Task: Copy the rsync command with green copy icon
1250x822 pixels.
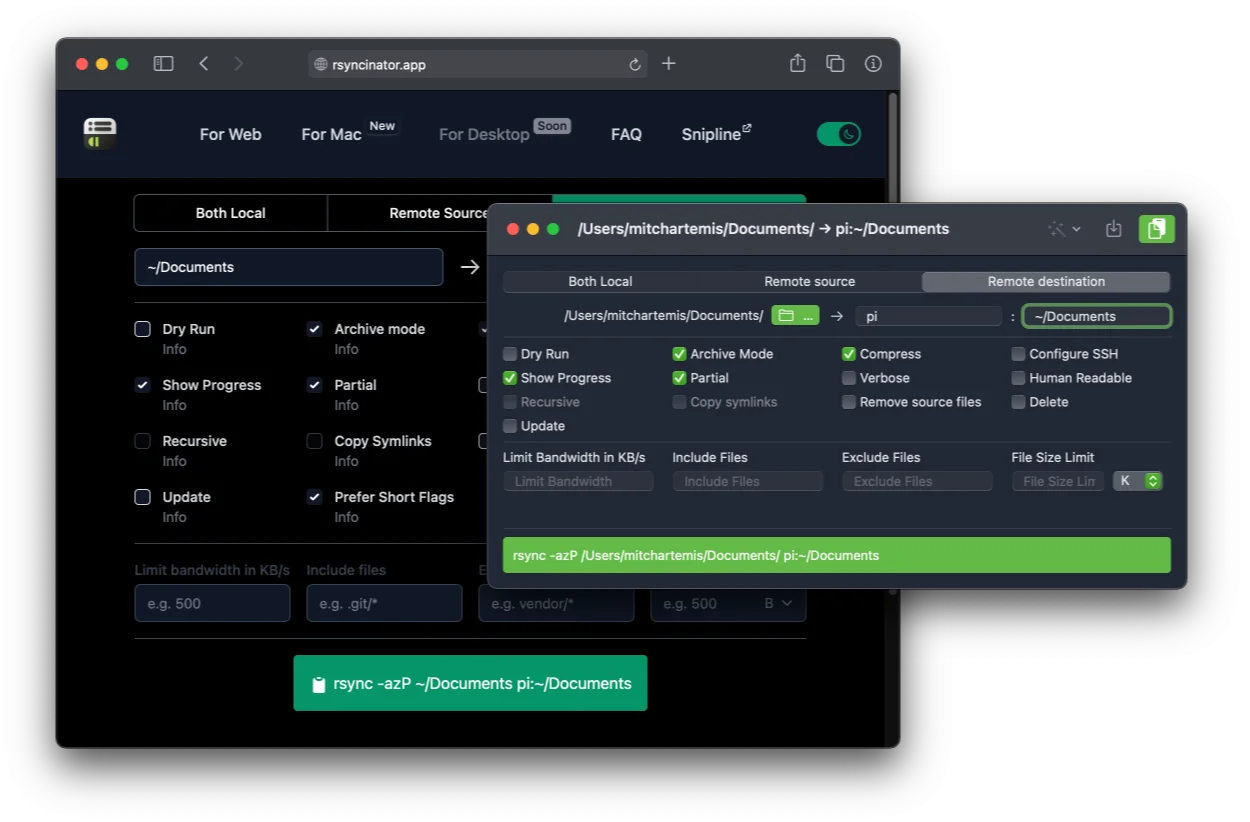Action: (1156, 228)
